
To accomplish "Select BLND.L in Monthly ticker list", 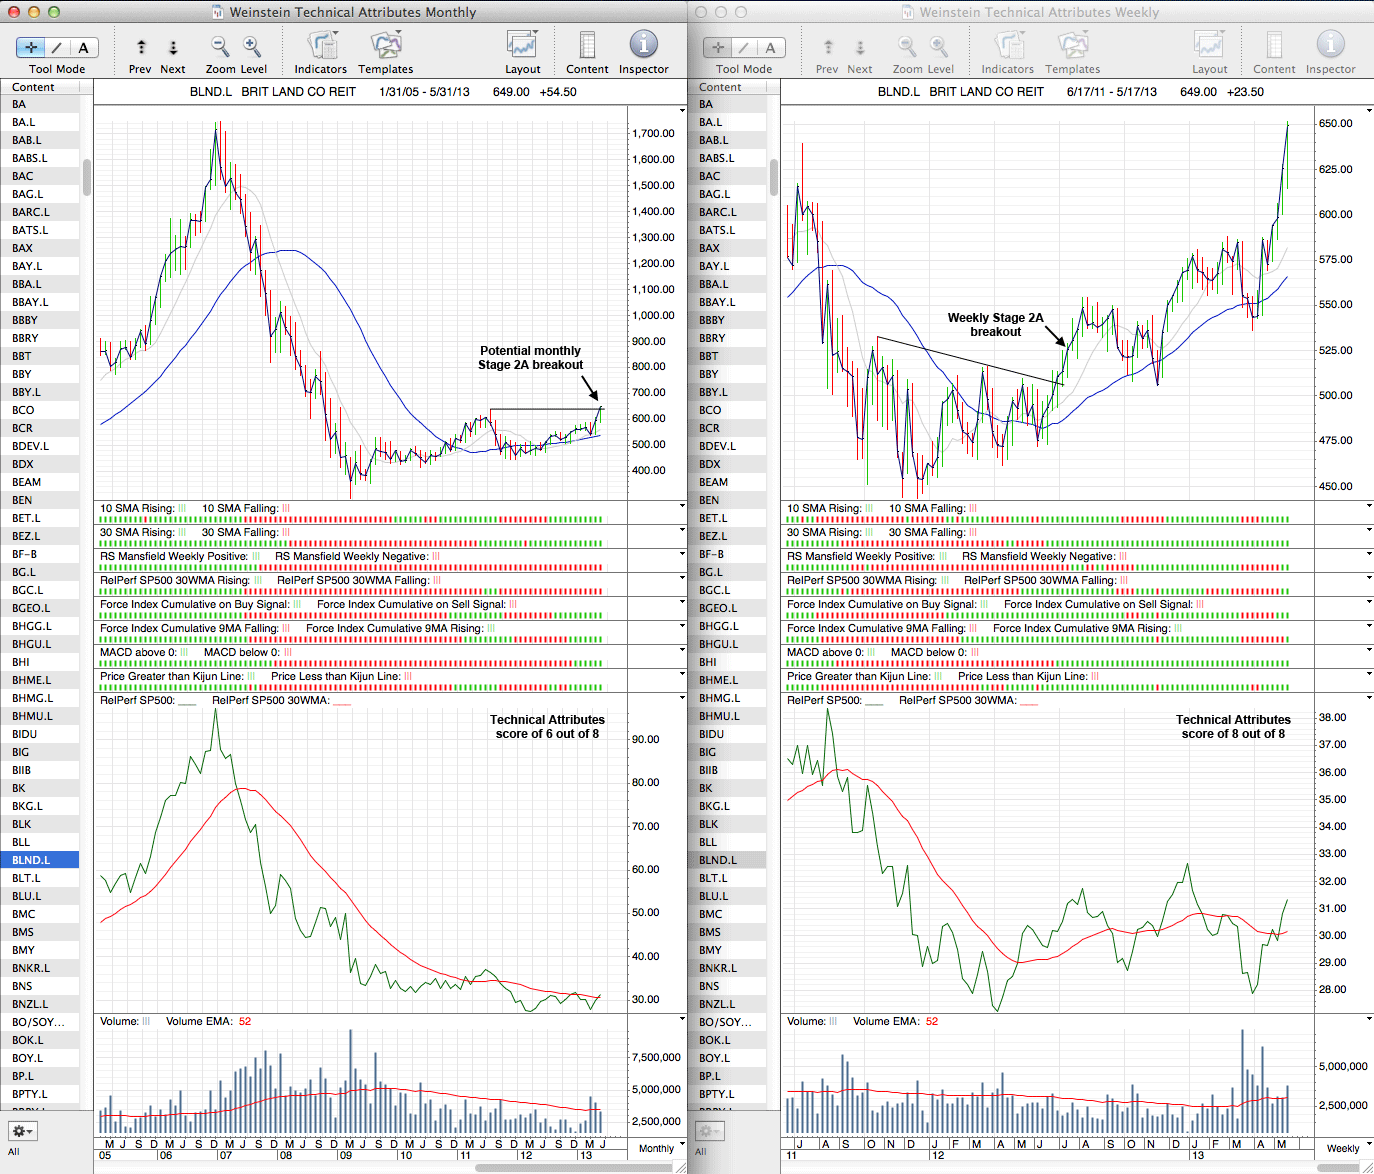I will (40, 860).
